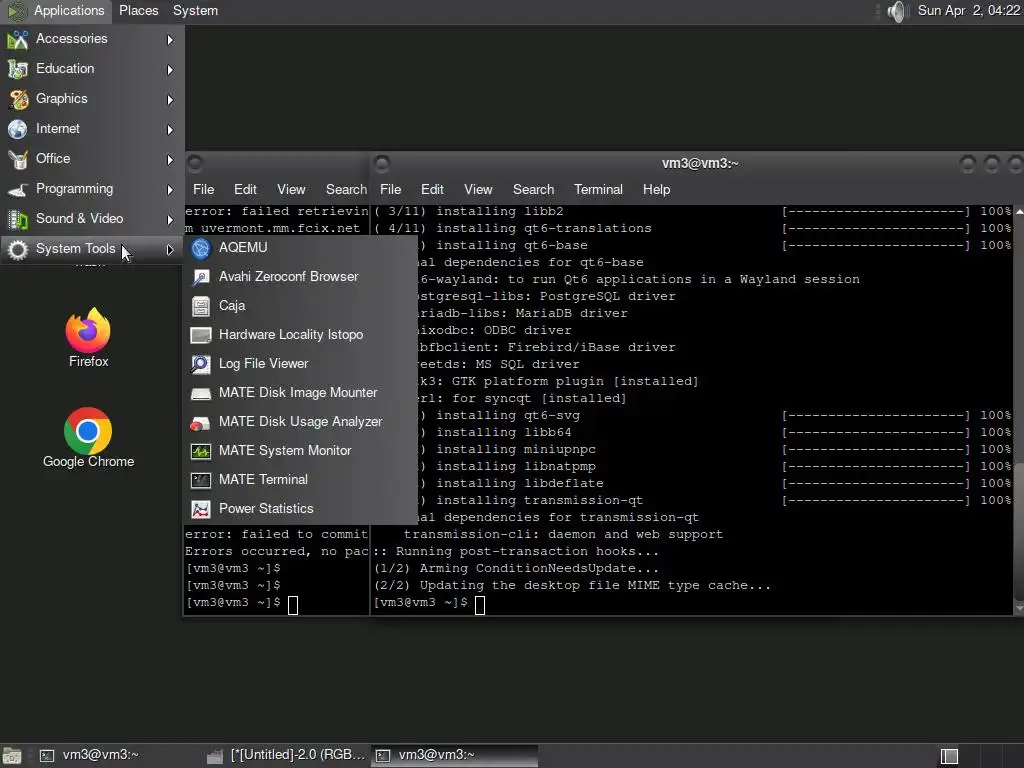Open View menu in back terminal window
The height and width of the screenshot is (768, 1024).
(291, 189)
